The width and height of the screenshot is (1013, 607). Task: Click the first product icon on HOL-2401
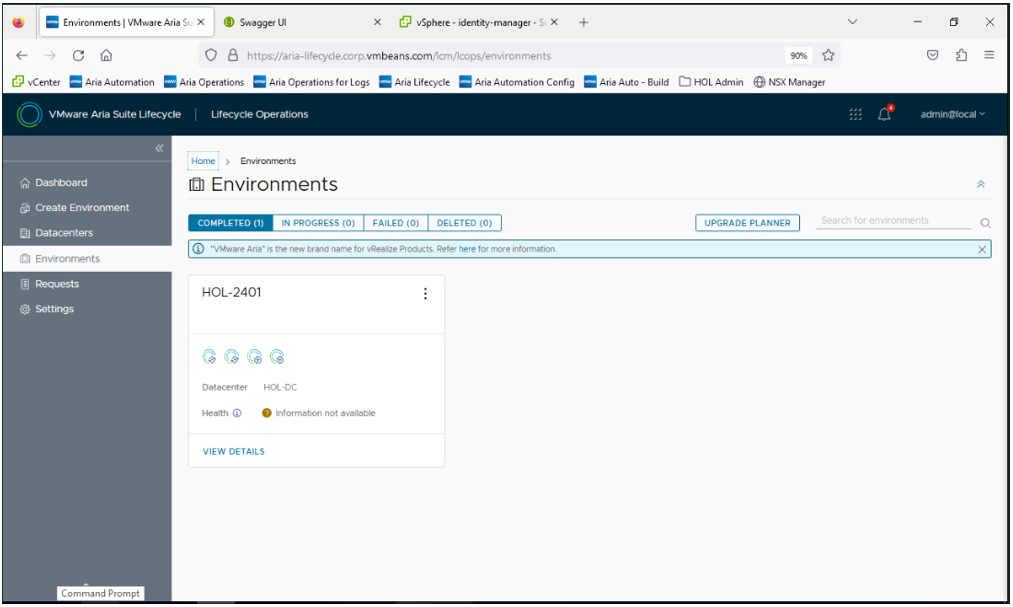[x=209, y=356]
